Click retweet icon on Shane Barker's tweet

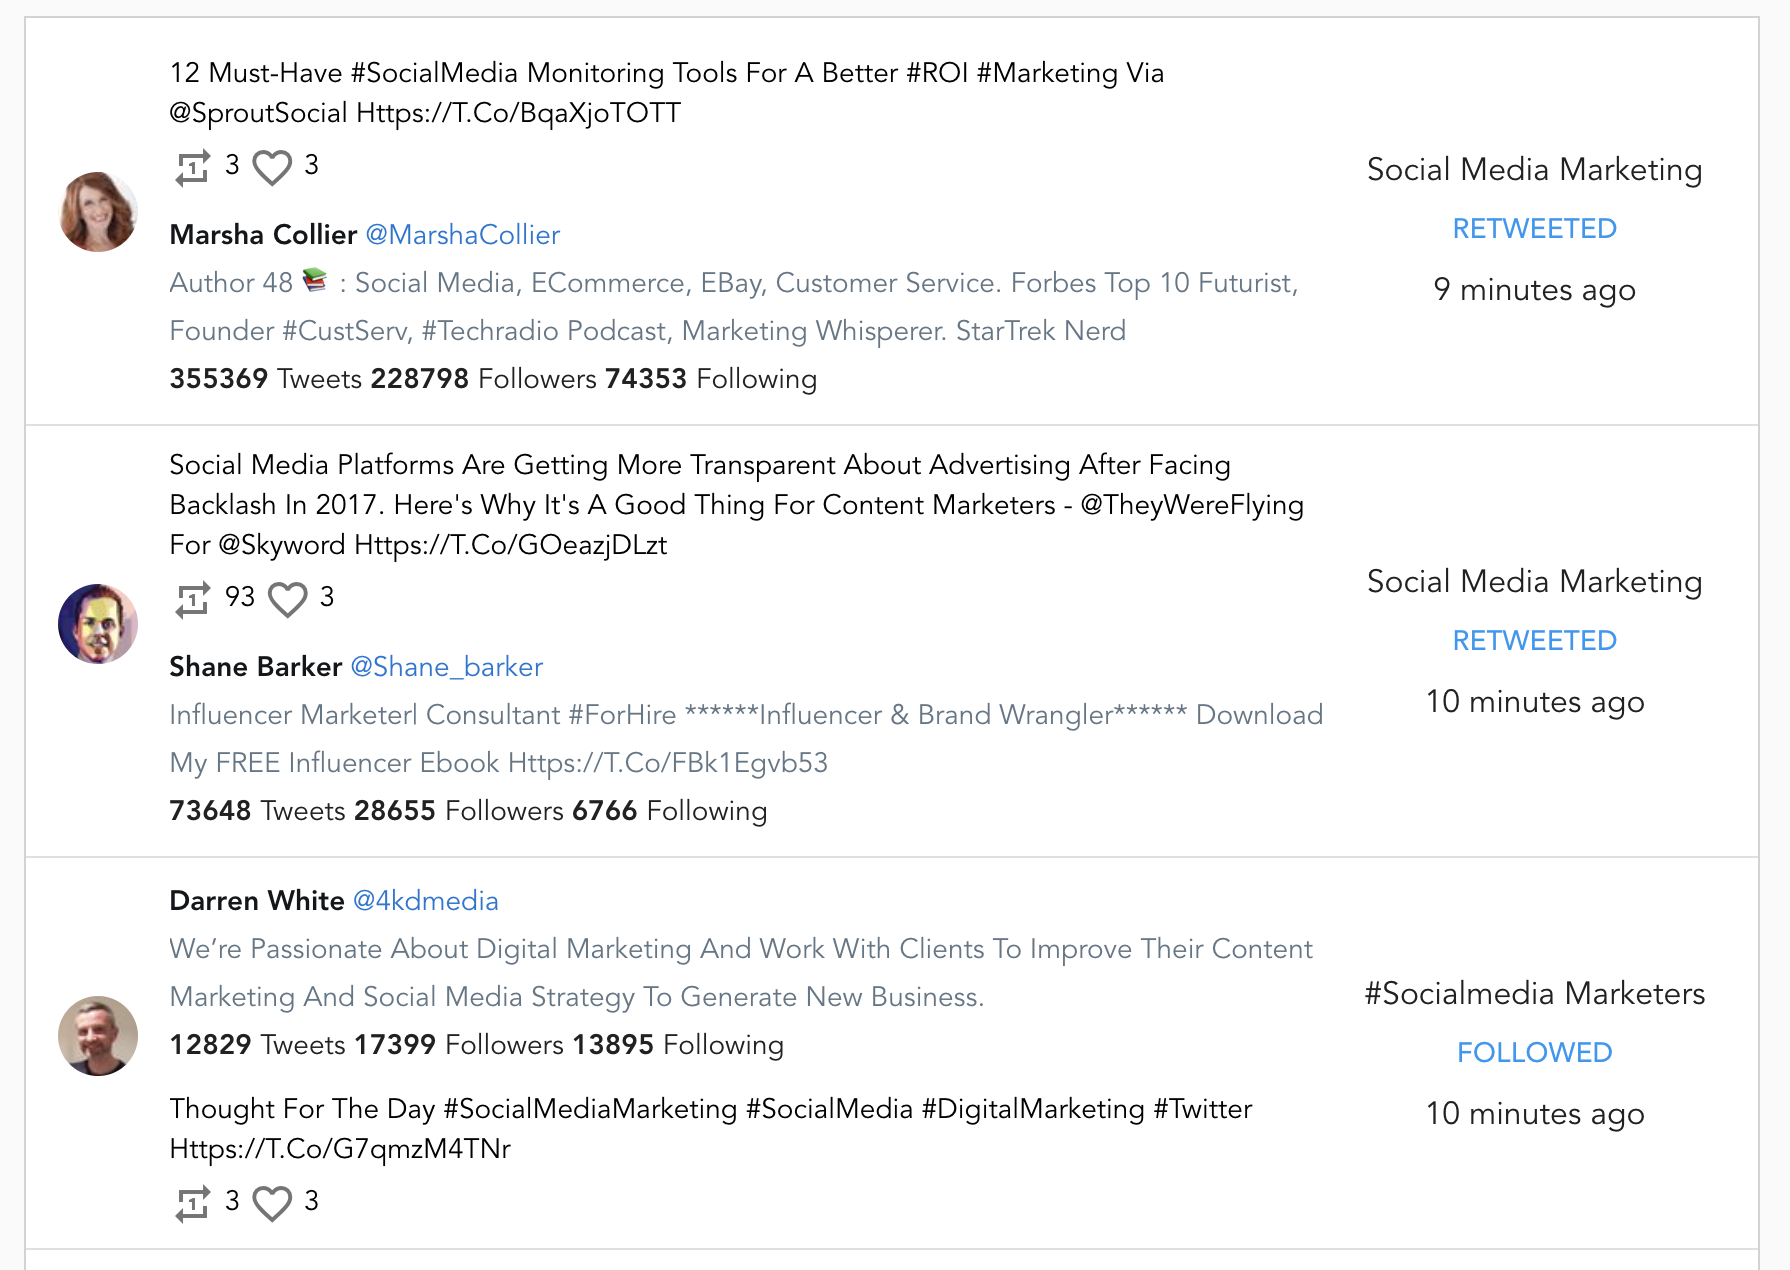193,599
